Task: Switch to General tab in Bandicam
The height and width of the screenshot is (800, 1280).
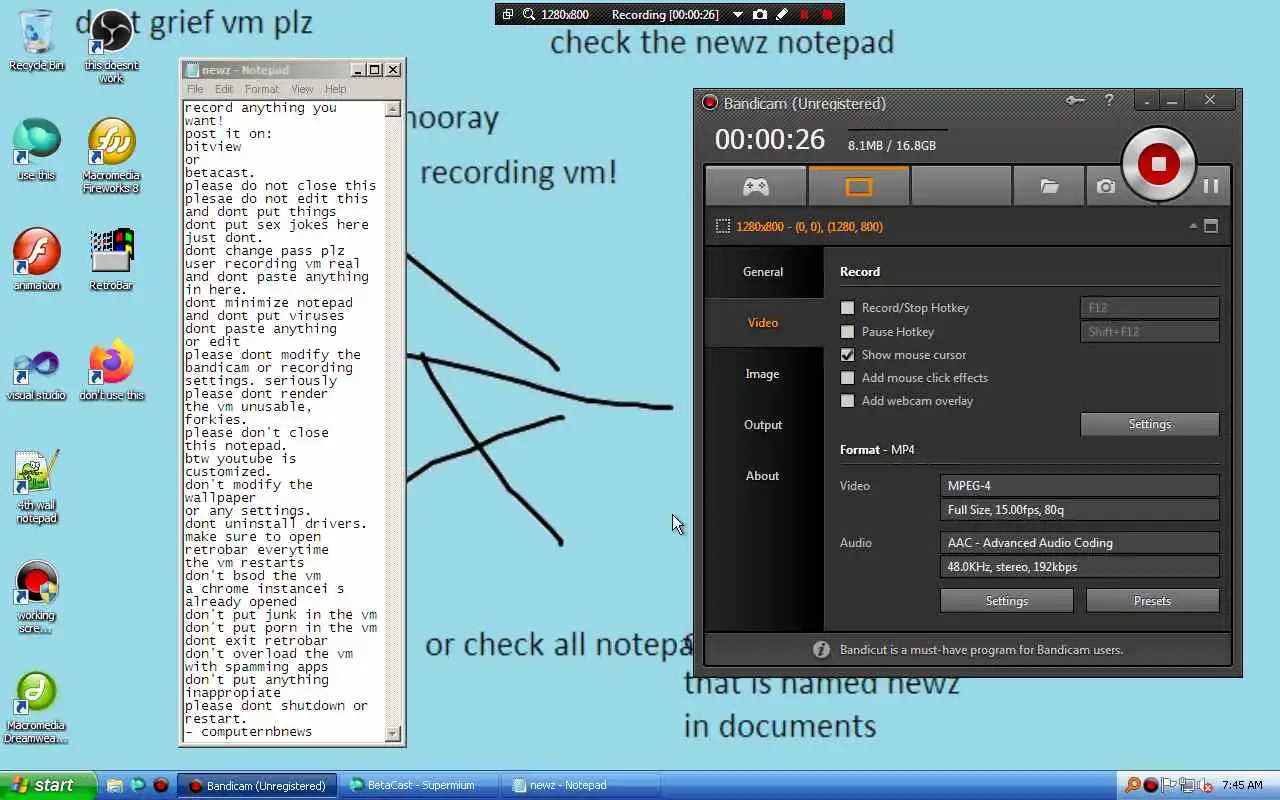Action: pos(763,272)
